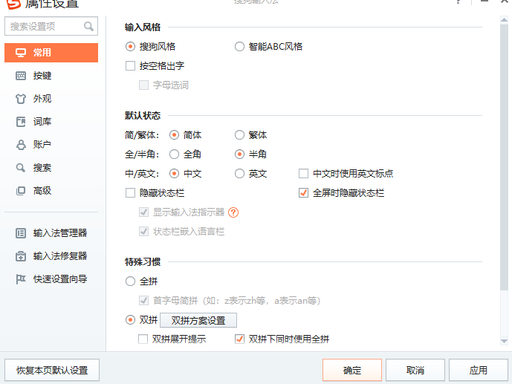Click the scrollbar up arrow
The height and width of the screenshot is (384, 512).
(x=504, y=20)
